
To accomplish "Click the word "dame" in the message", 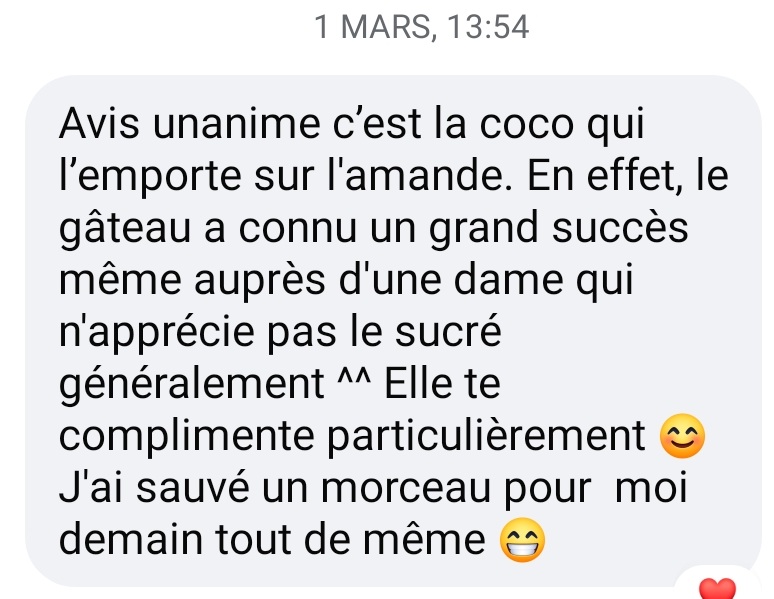I will tap(508, 280).
